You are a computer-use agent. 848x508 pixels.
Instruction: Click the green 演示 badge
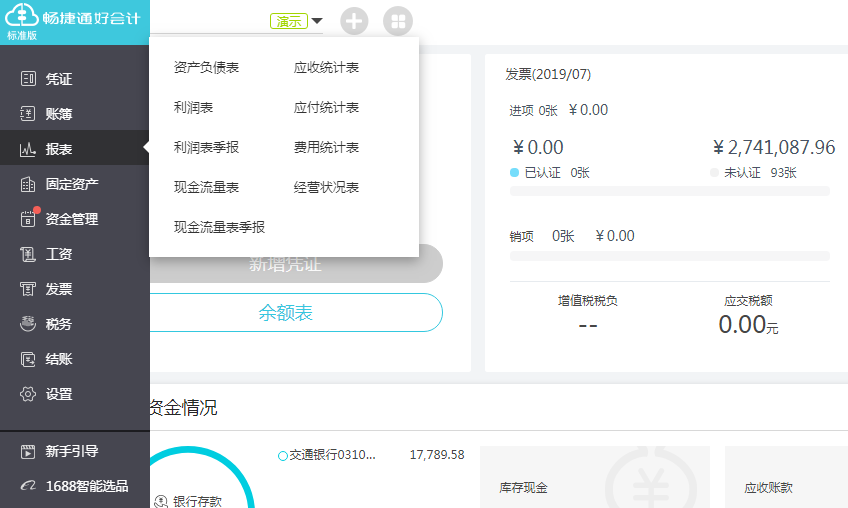[289, 21]
